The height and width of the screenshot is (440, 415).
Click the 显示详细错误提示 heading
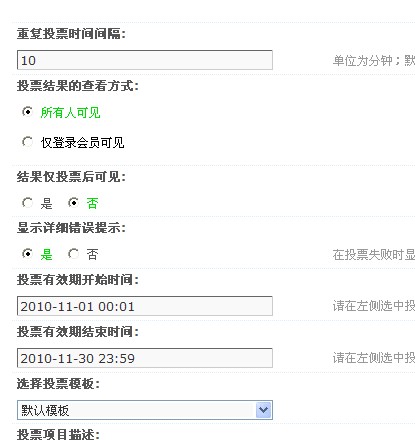coord(71,228)
